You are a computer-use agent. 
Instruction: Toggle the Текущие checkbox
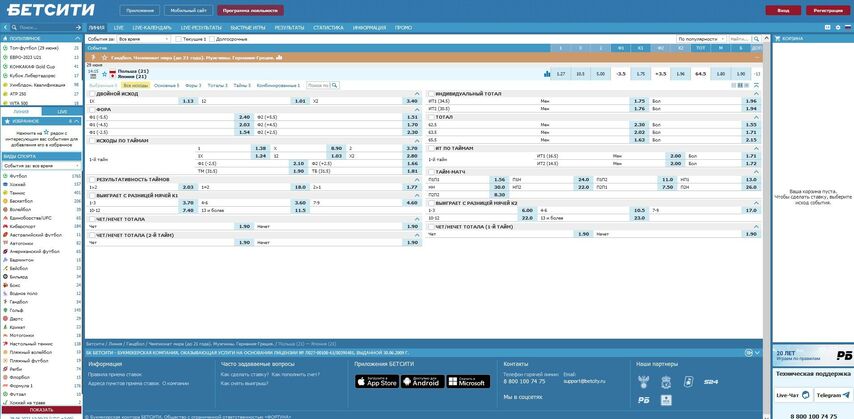[x=178, y=39]
